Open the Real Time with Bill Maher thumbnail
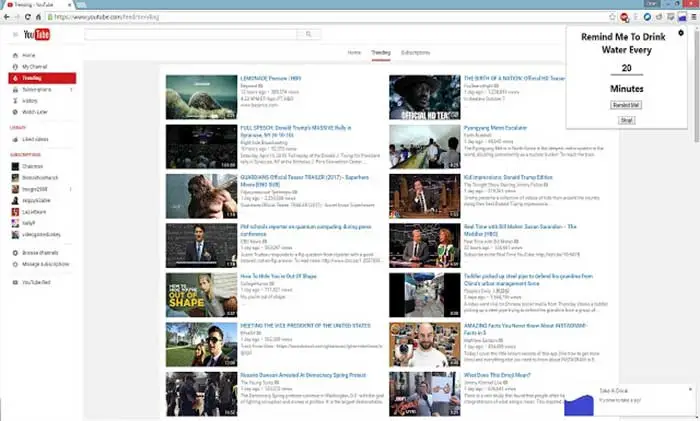 [x=425, y=246]
